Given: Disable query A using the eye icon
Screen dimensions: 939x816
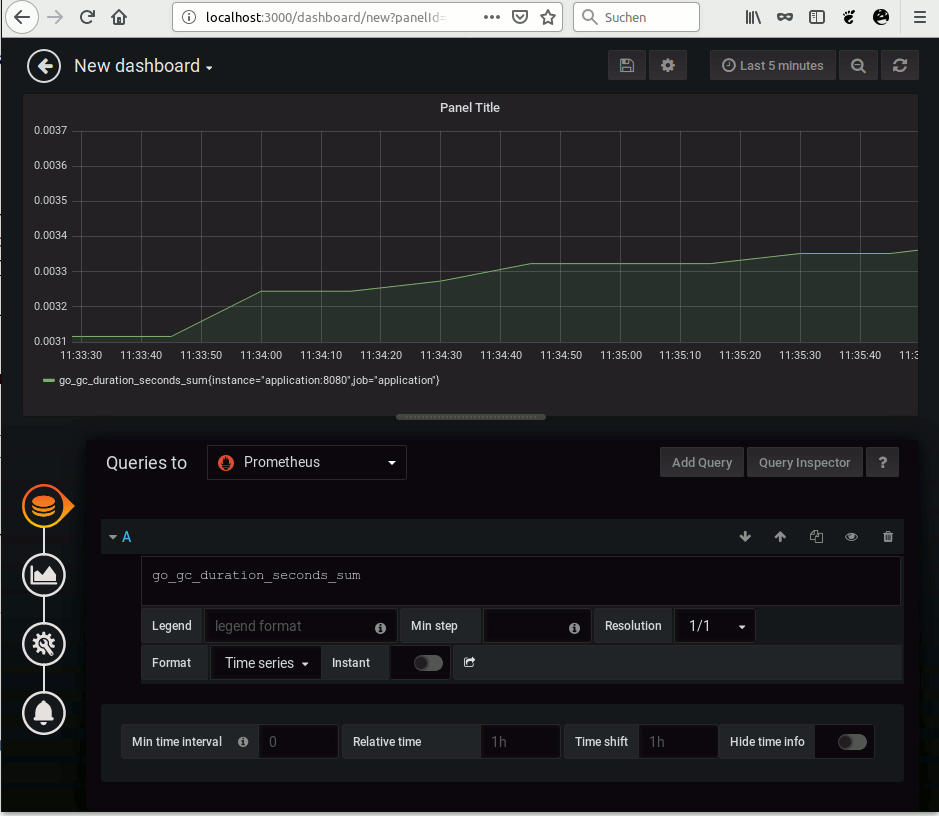Looking at the screenshot, I should pos(851,537).
